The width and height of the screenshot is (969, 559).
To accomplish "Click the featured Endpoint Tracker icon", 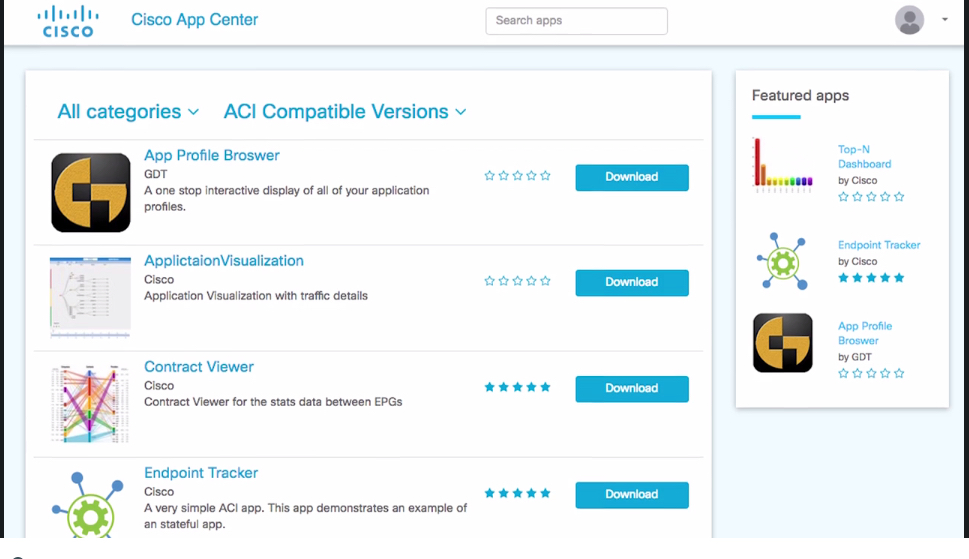I will [782, 261].
